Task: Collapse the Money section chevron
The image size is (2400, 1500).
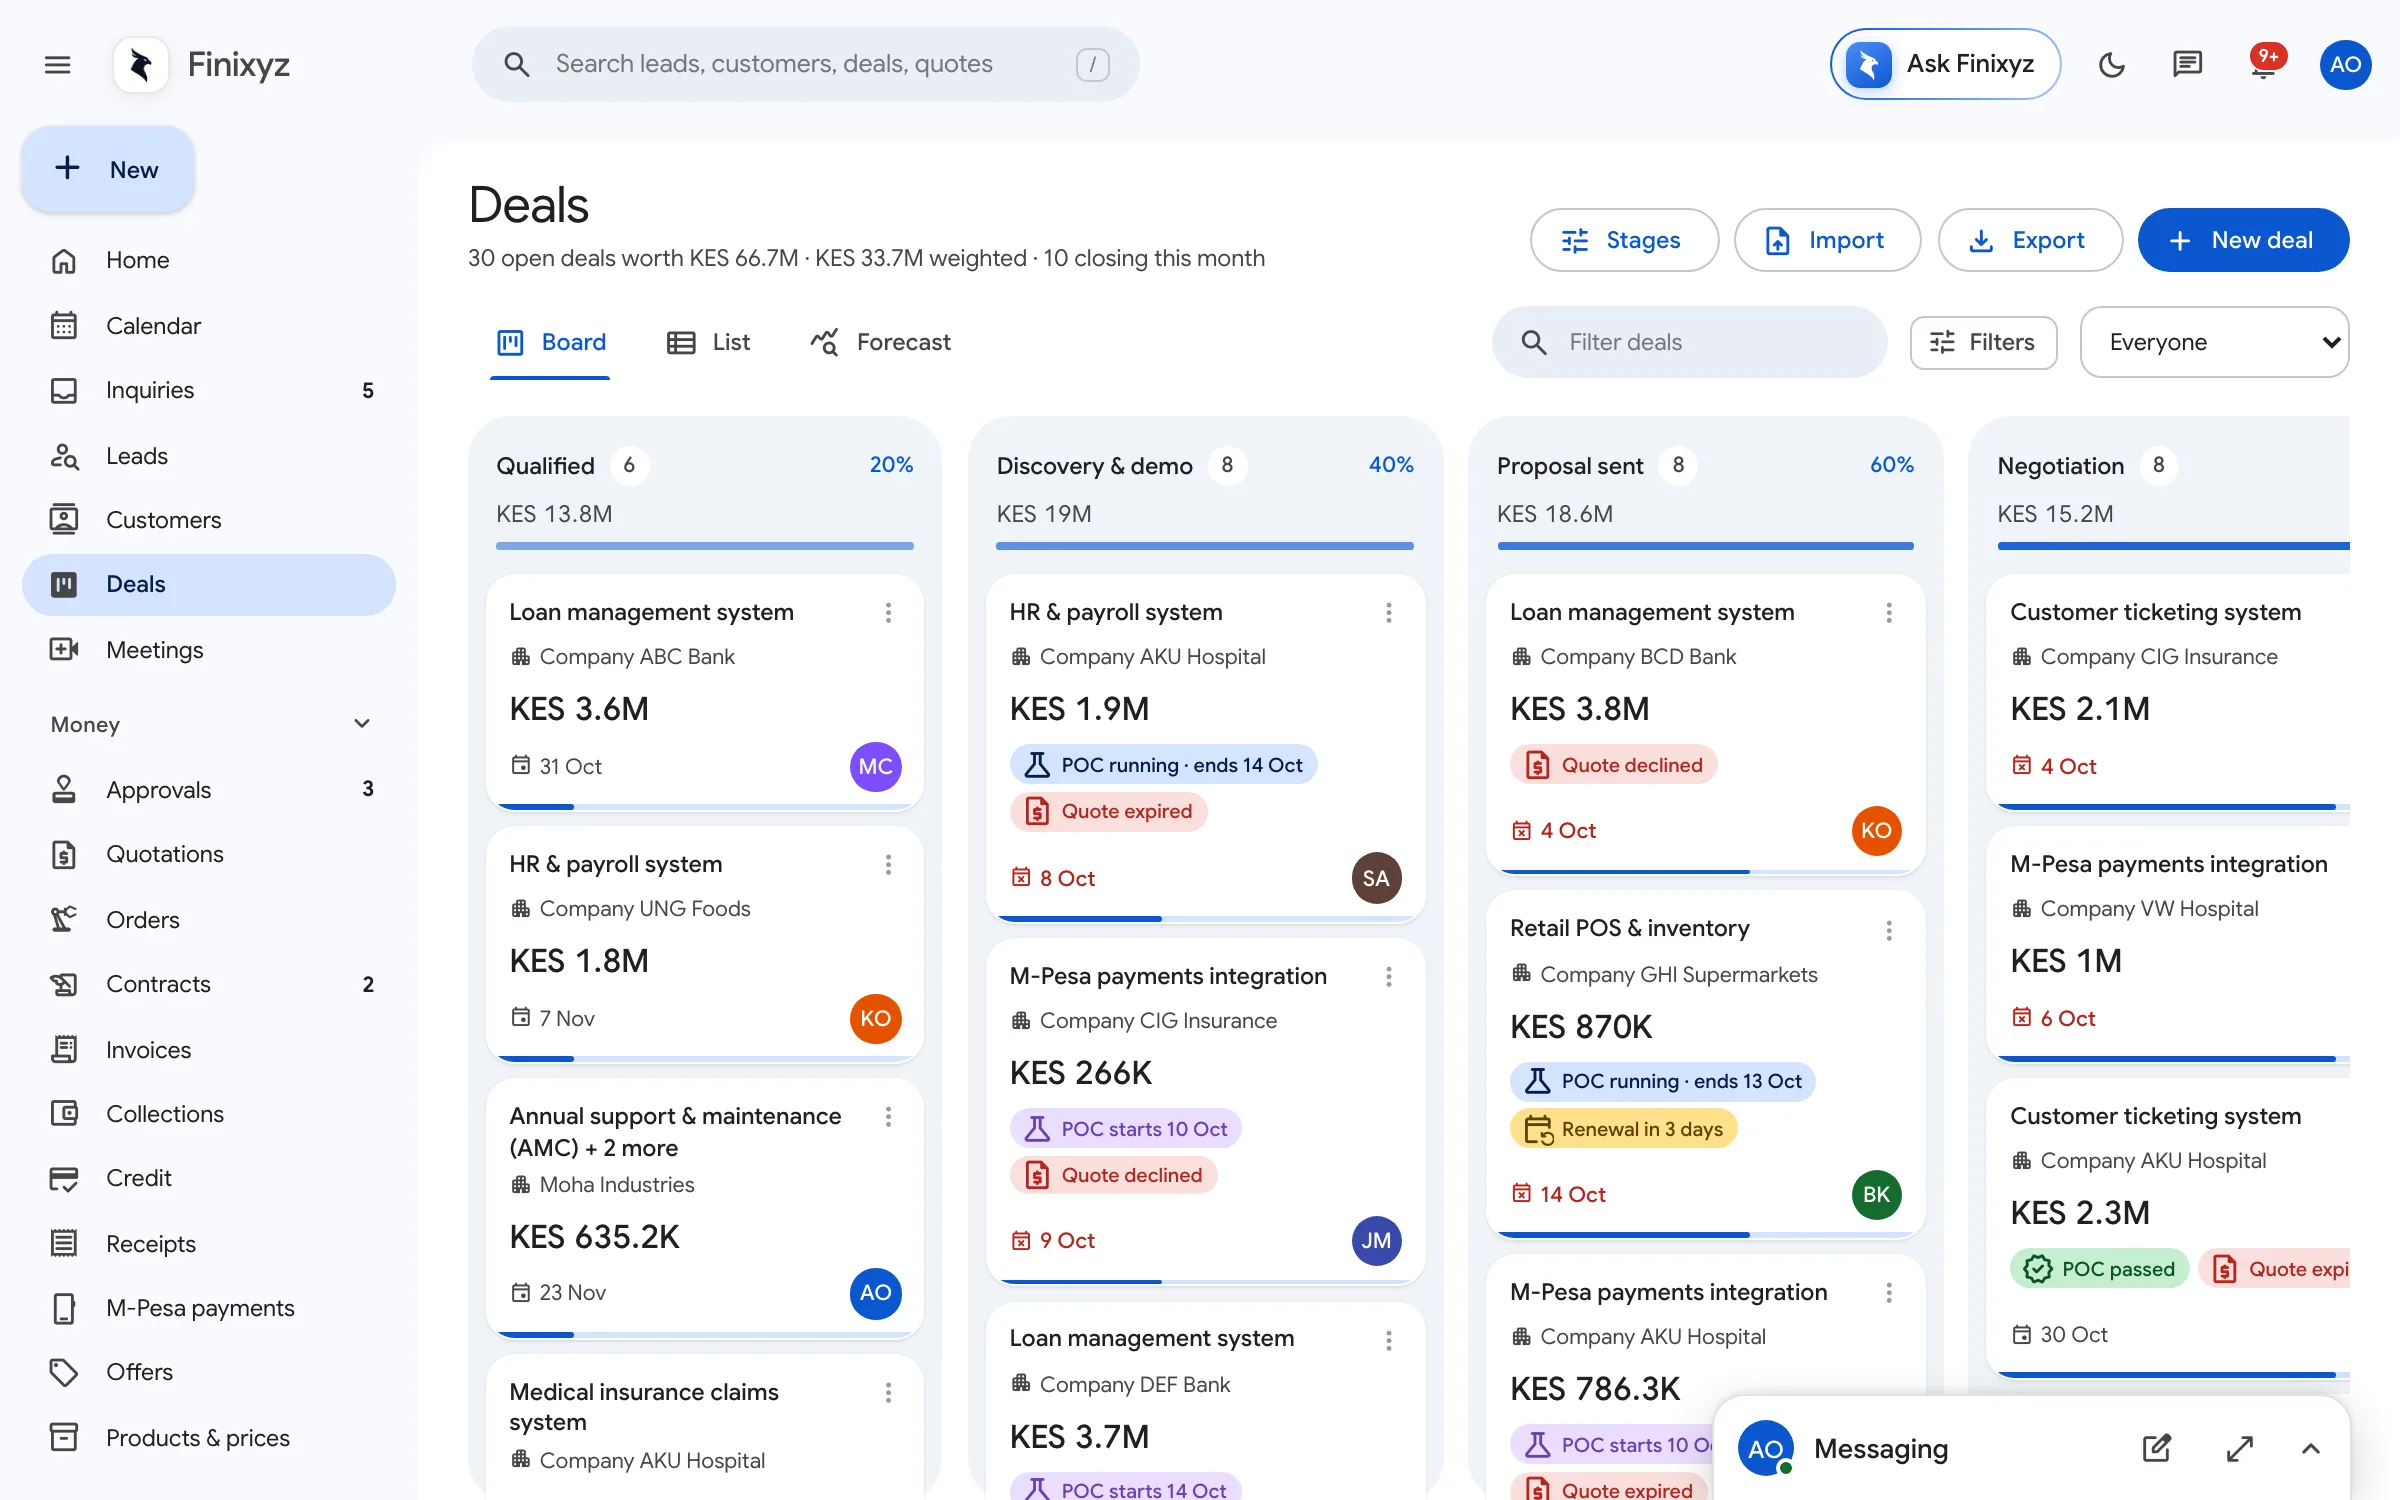Action: [x=362, y=723]
